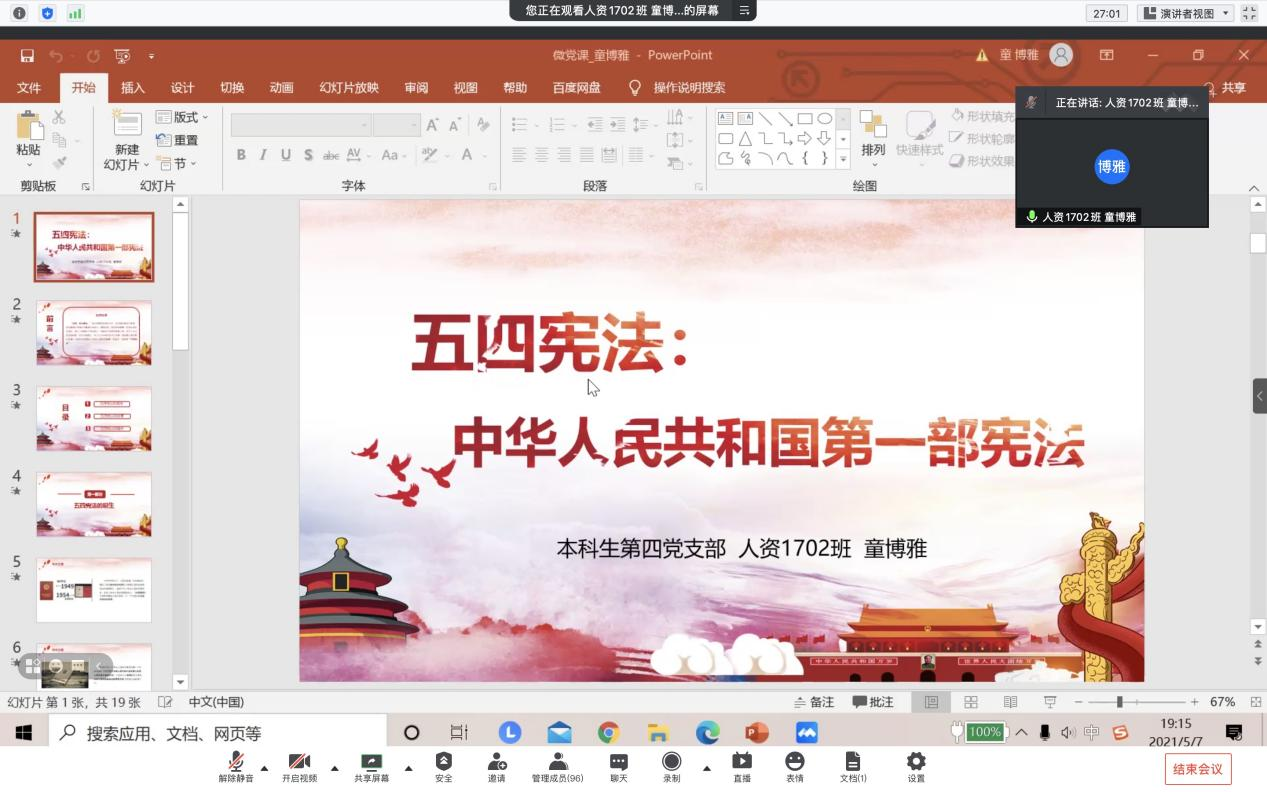Switch to the Insert ribbon tab
The height and width of the screenshot is (792, 1267).
click(x=133, y=88)
